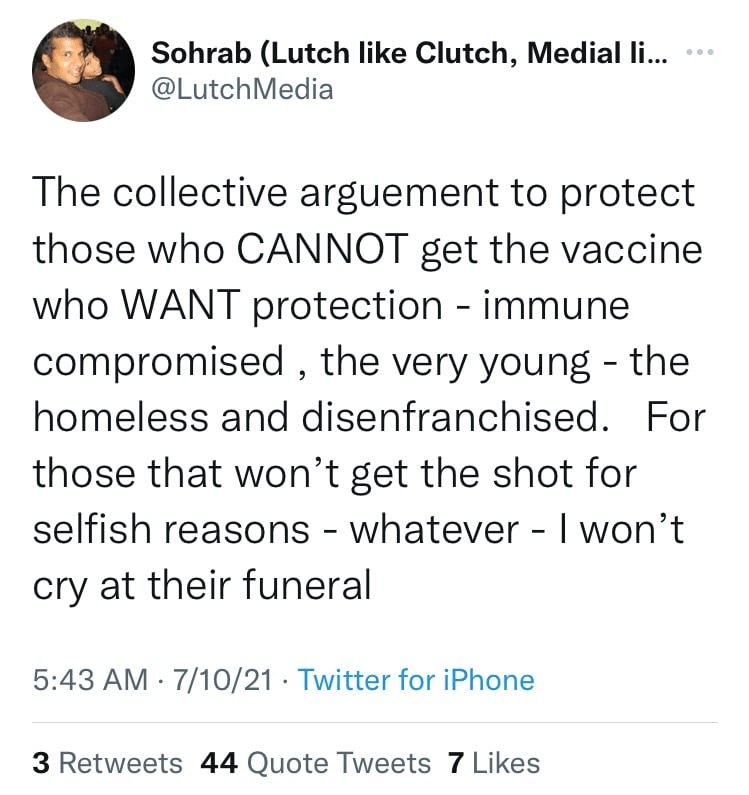The image size is (749, 795).
Task: Click the @LutchMedia handle
Action: pyautogui.click(x=242, y=91)
